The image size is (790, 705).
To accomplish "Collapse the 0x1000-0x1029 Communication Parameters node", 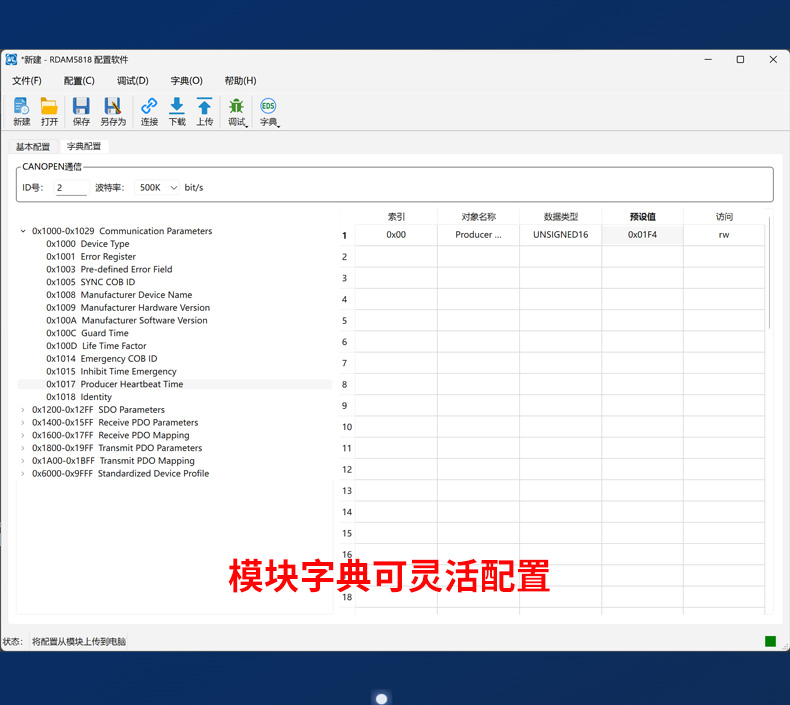I will tap(23, 231).
